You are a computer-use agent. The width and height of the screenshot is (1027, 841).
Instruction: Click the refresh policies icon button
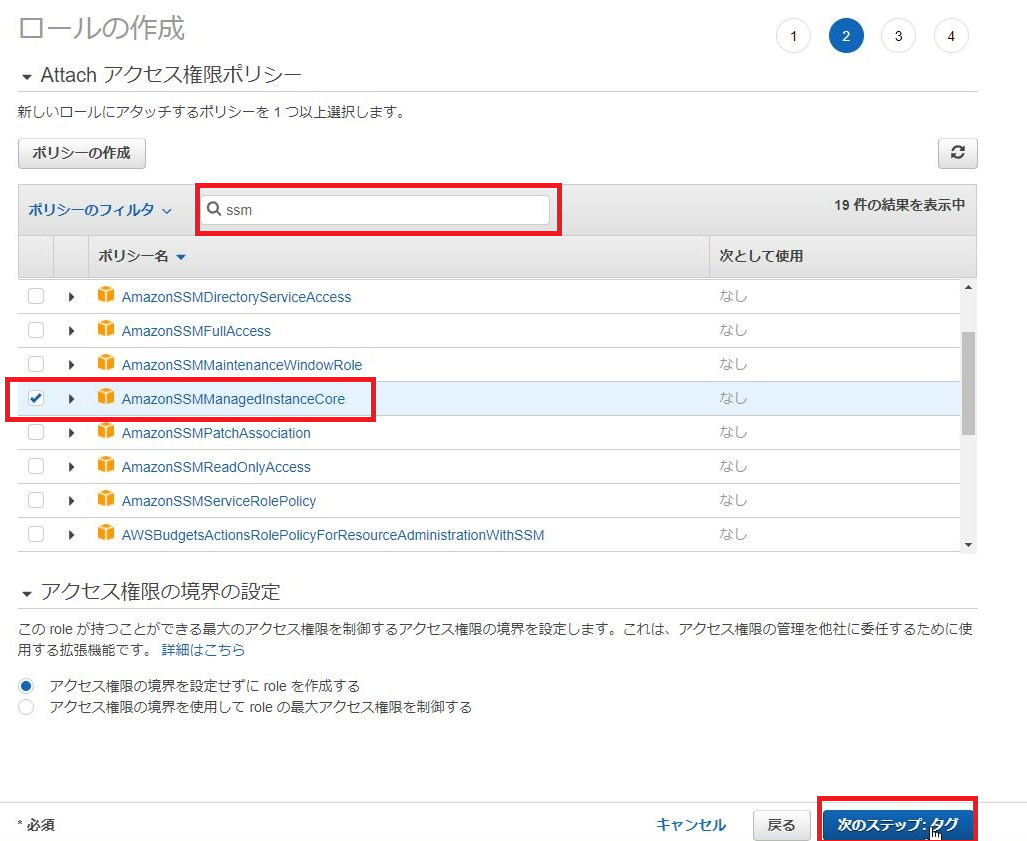pos(958,153)
